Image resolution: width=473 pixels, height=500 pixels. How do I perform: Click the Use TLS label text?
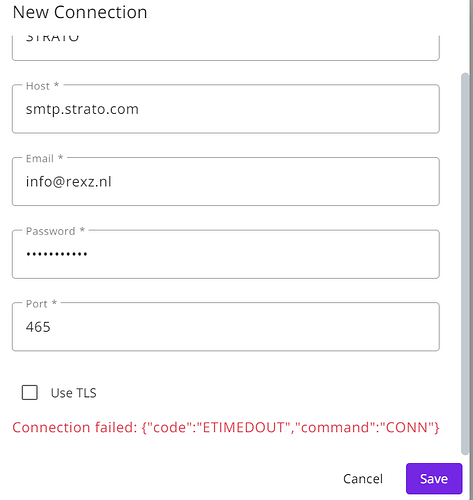point(74,393)
